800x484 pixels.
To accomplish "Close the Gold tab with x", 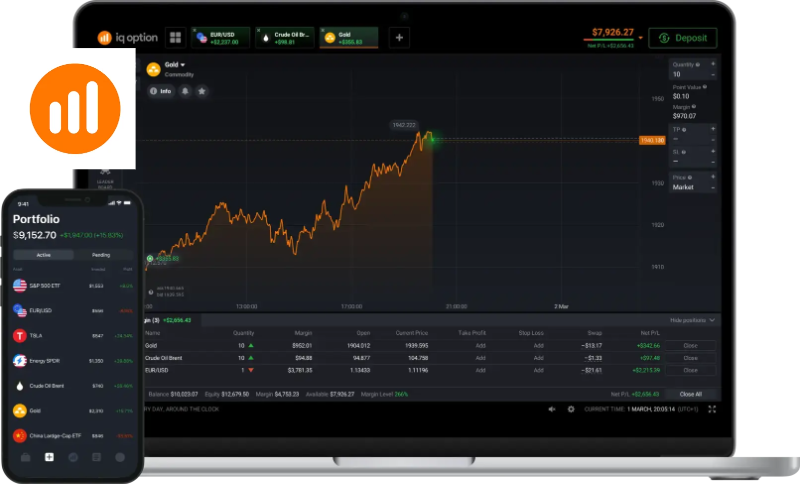I will [x=323, y=30].
